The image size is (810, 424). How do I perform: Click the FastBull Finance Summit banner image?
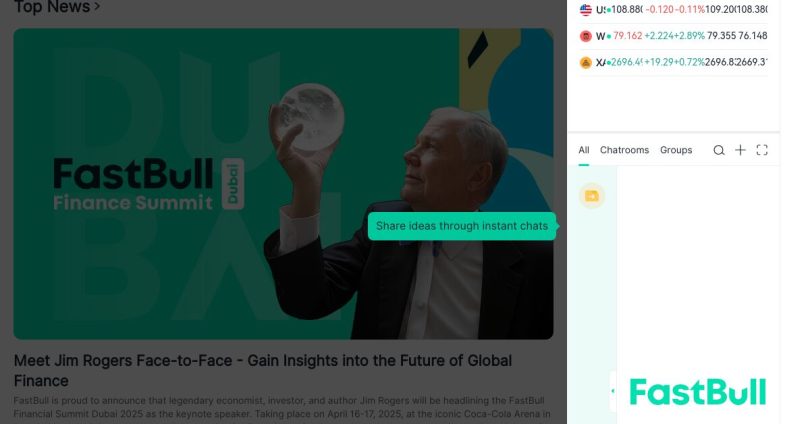(283, 184)
